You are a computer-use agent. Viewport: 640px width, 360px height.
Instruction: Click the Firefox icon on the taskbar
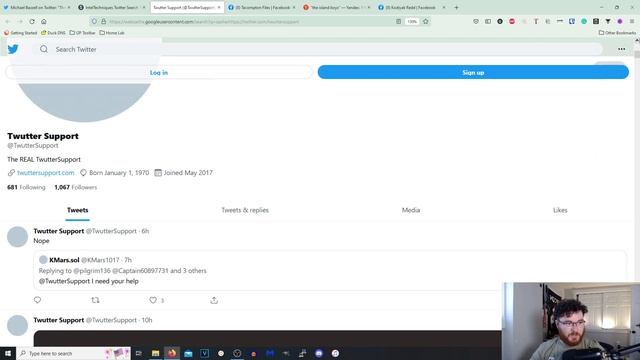172,353
